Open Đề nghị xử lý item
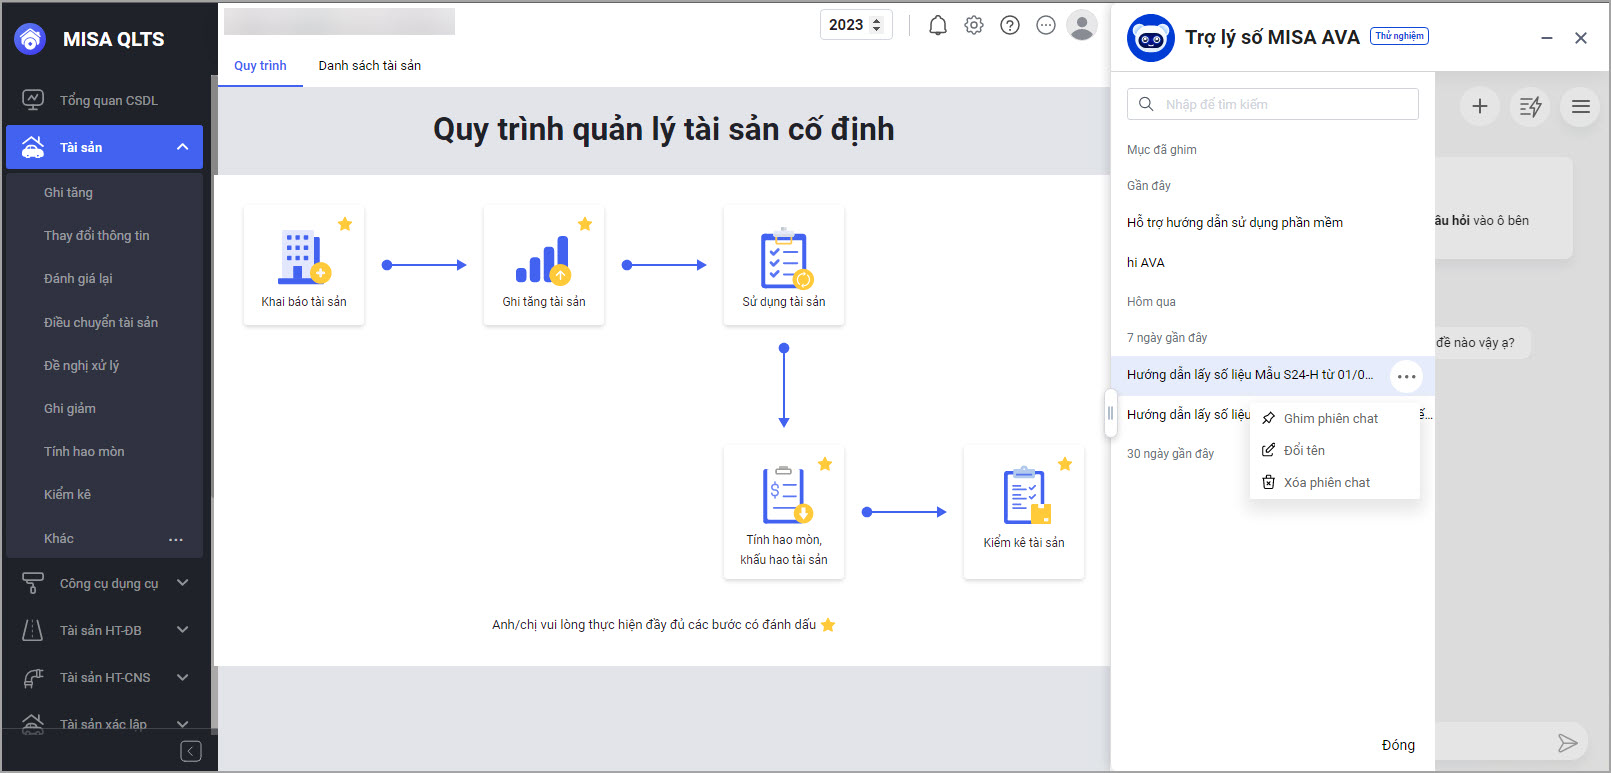This screenshot has height=773, width=1611. pyautogui.click(x=81, y=365)
